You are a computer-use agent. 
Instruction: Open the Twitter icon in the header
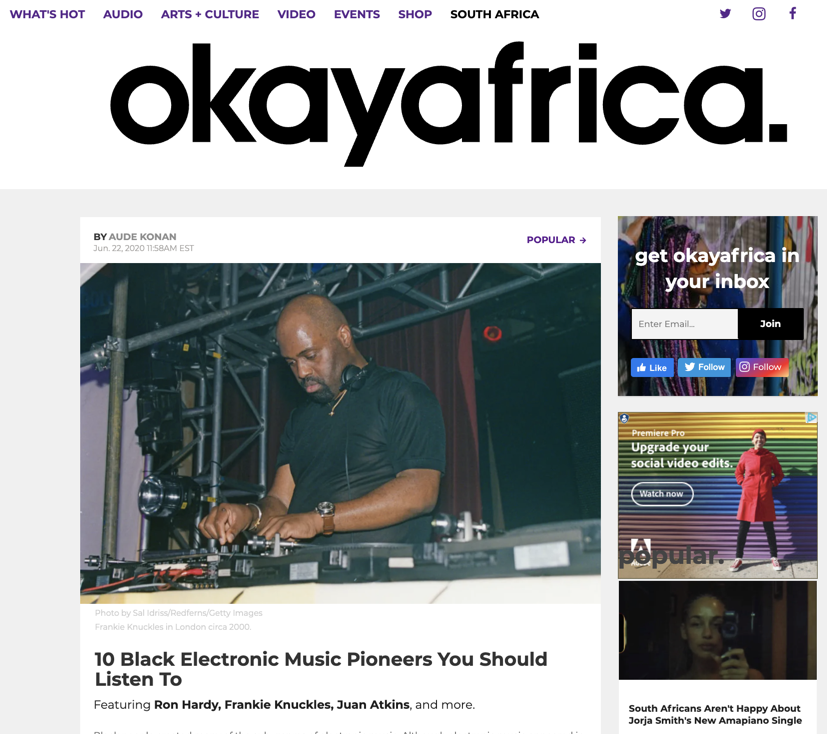pyautogui.click(x=725, y=14)
